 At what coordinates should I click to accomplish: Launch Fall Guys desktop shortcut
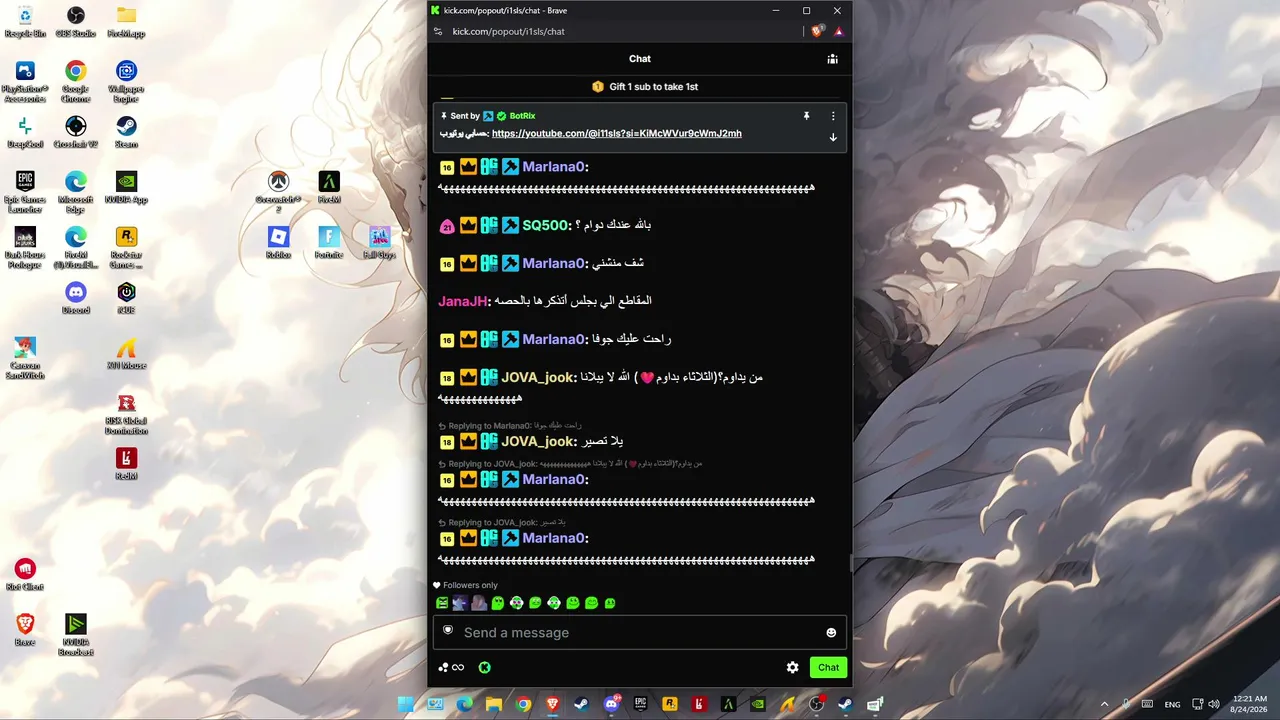coord(379,242)
